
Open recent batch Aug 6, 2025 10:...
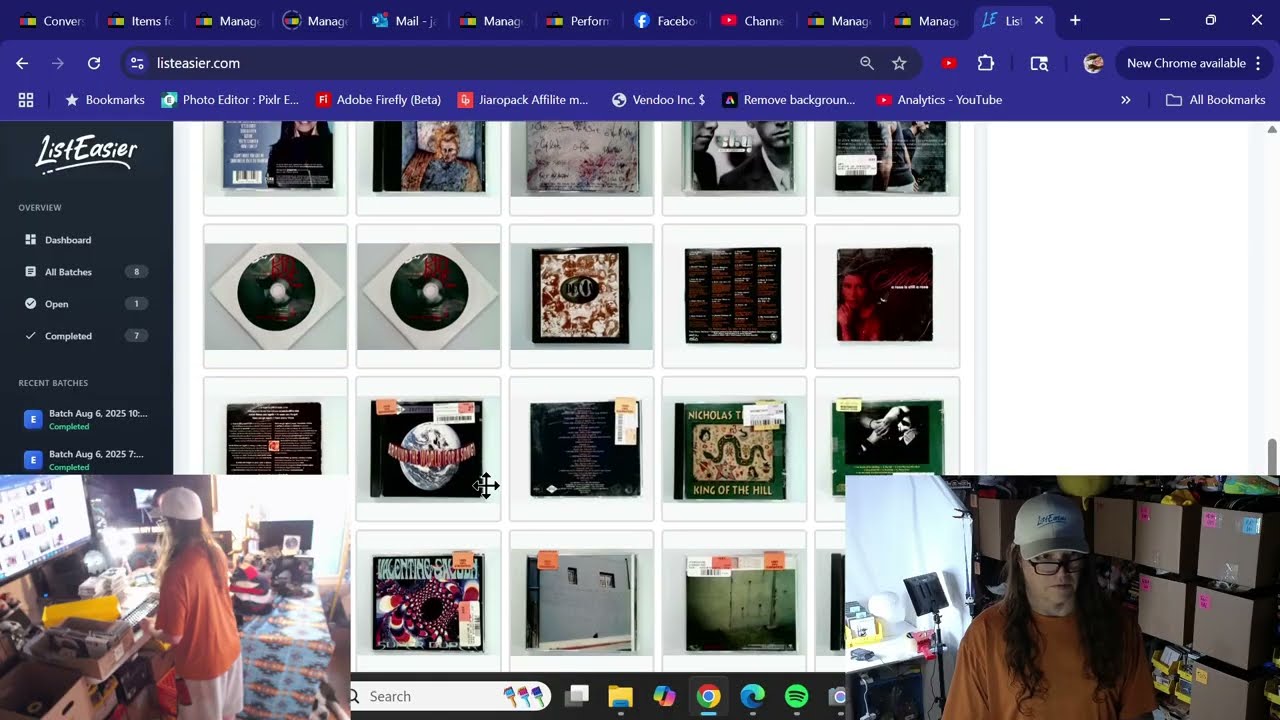pyautogui.click(x=86, y=419)
